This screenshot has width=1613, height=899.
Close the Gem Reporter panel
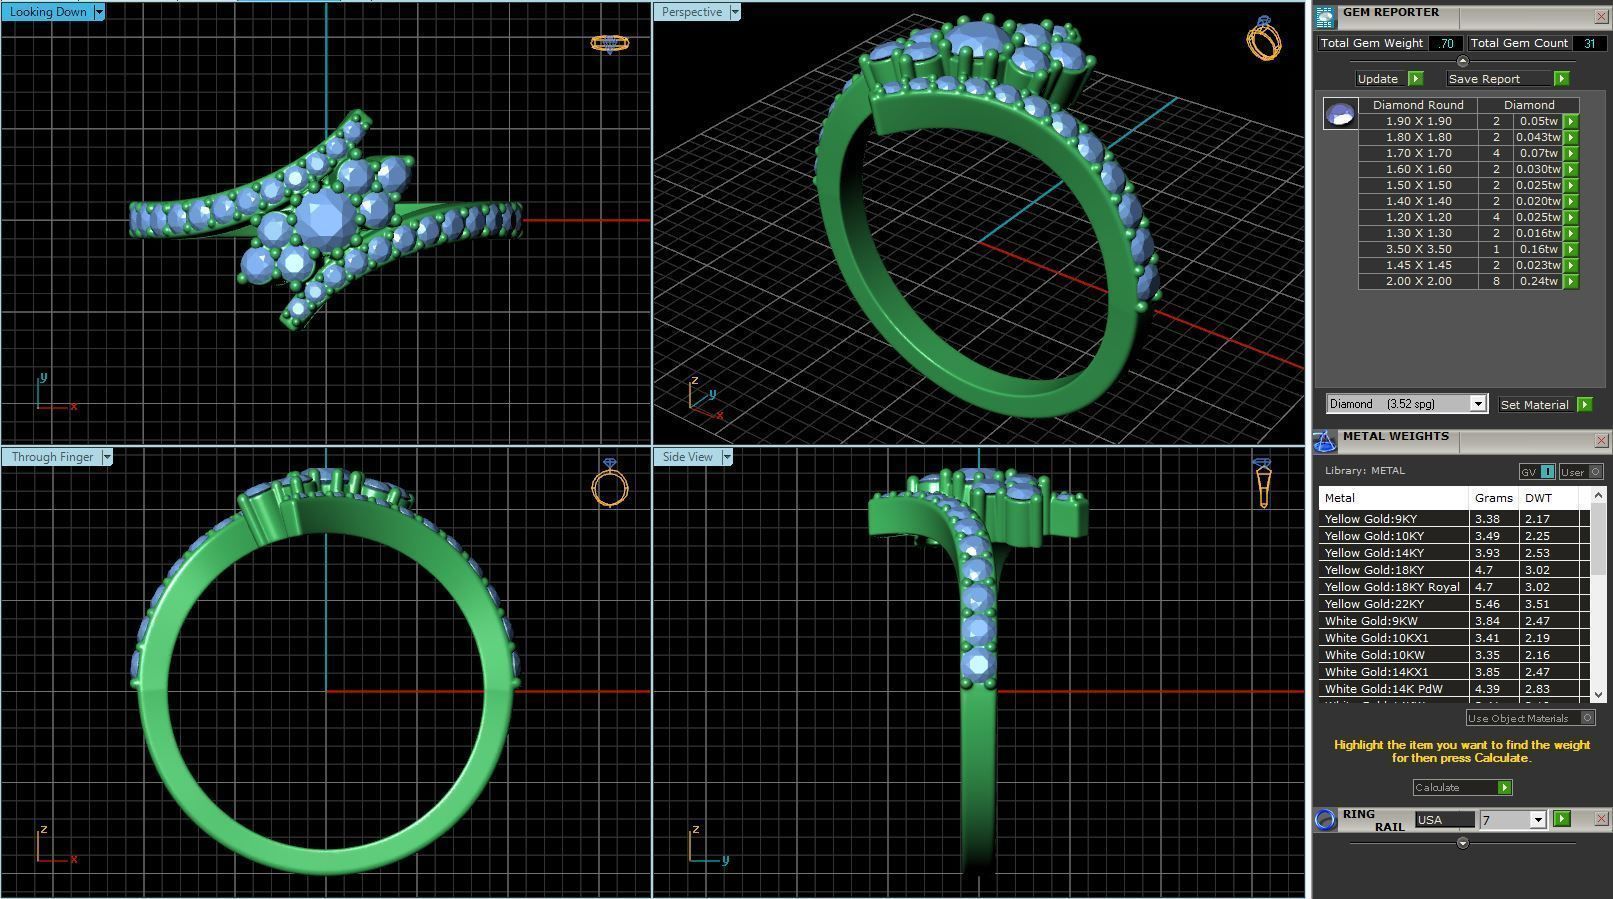pyautogui.click(x=1600, y=17)
